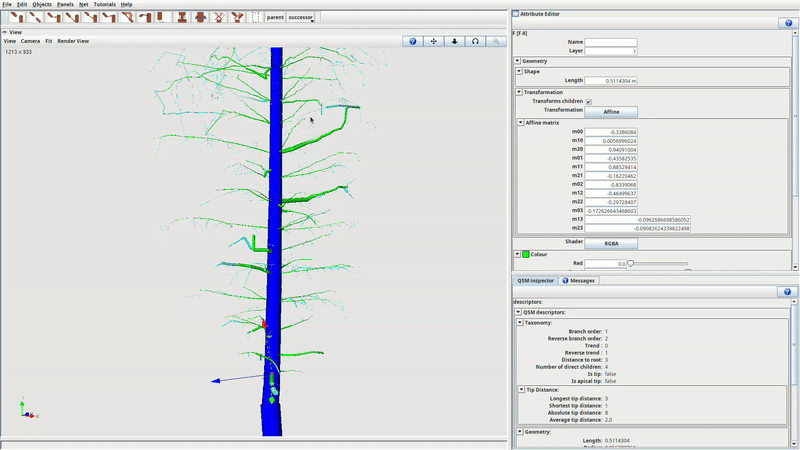
Task: Click the red X delete-branch toolbar icon
Action: (218, 17)
